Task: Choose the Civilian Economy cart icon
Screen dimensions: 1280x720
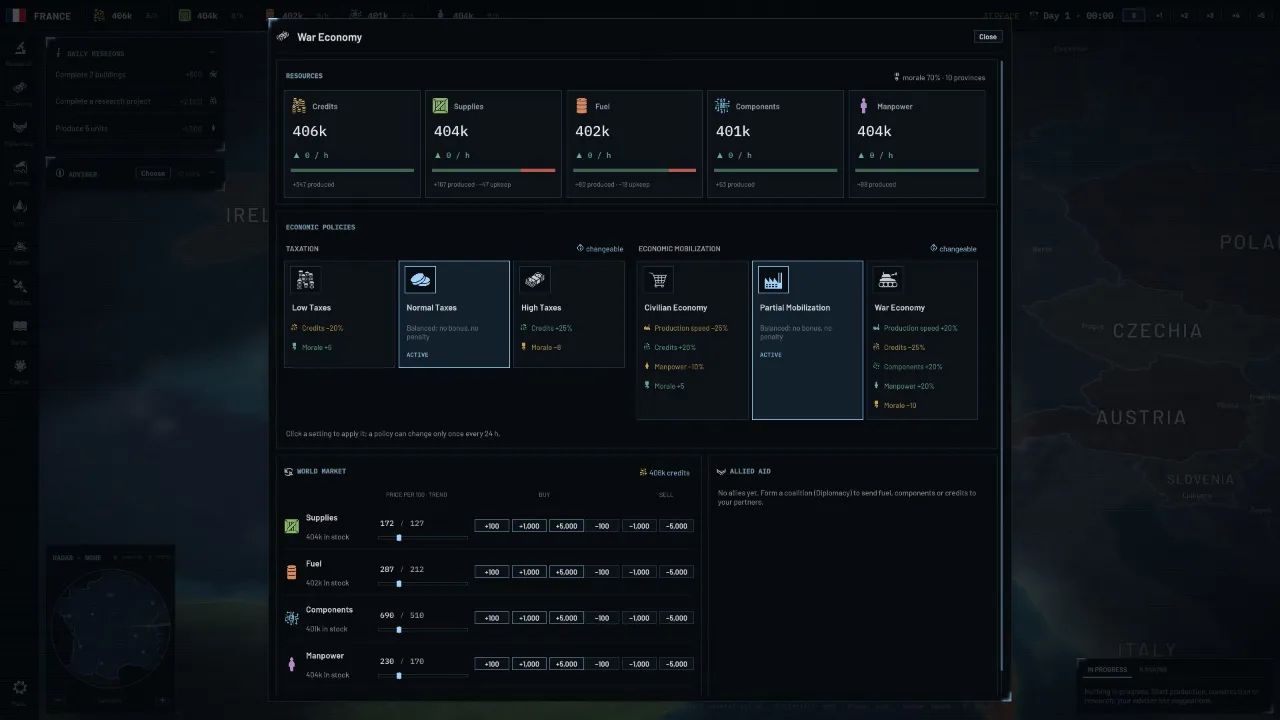Action: click(x=658, y=280)
